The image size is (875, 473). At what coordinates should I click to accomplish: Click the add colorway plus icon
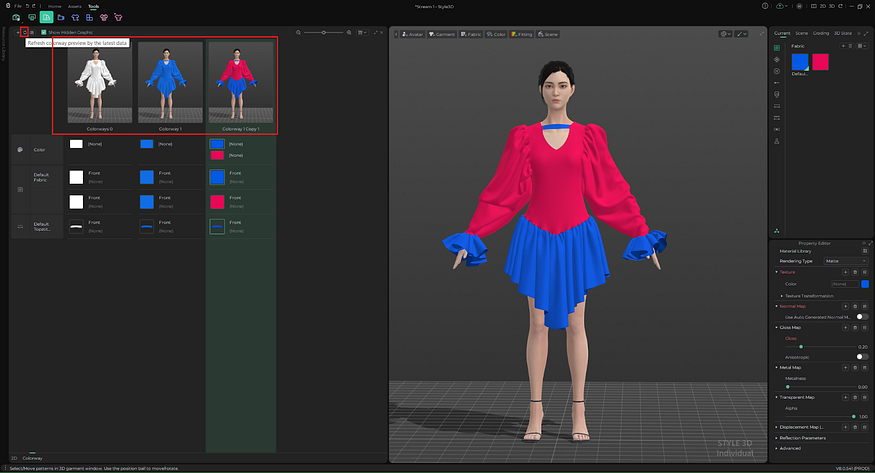click(x=15, y=33)
